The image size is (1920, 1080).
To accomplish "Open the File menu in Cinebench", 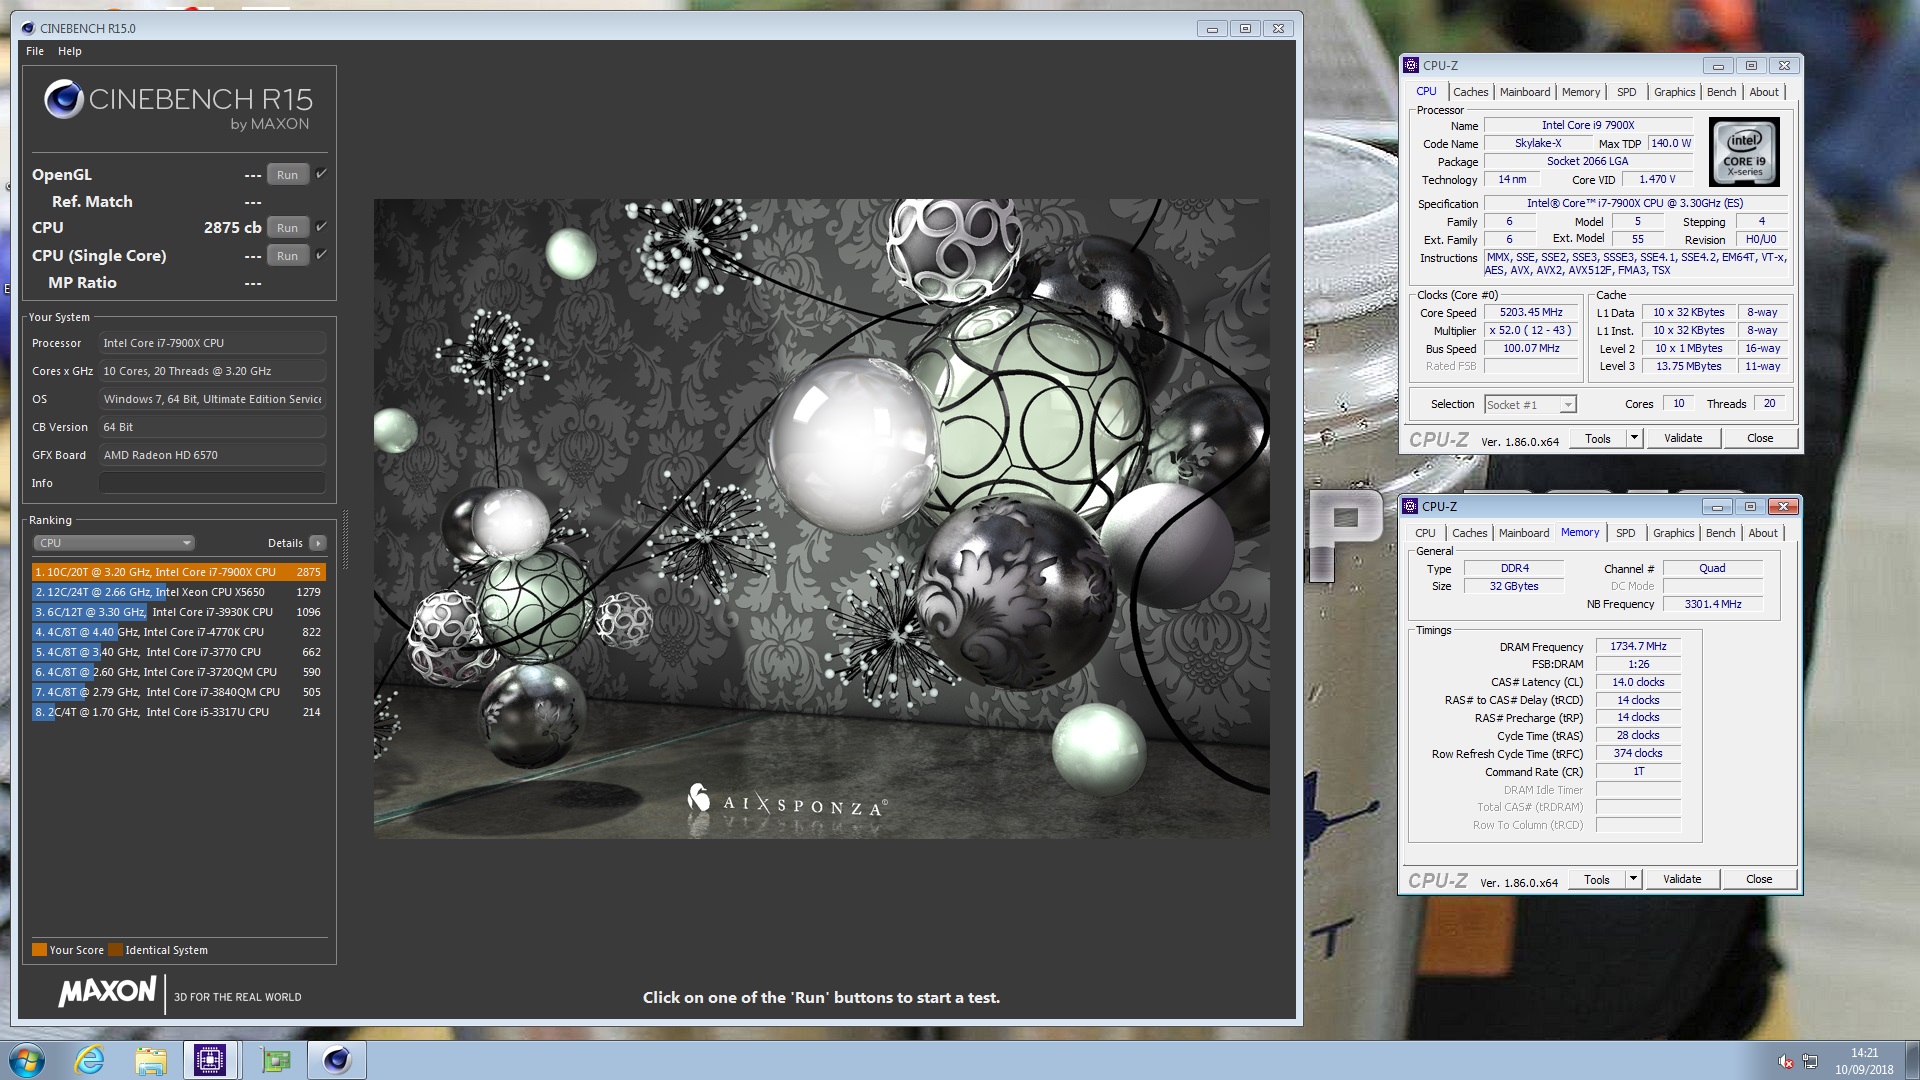I will pyautogui.click(x=35, y=51).
